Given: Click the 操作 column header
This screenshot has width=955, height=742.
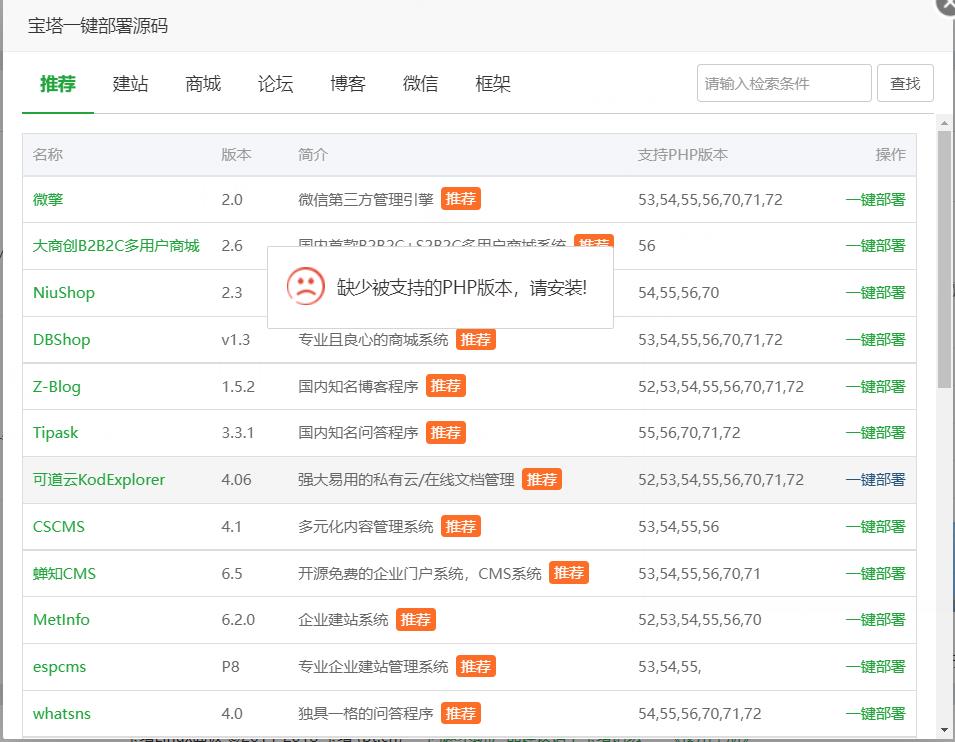Looking at the screenshot, I should pos(890,155).
